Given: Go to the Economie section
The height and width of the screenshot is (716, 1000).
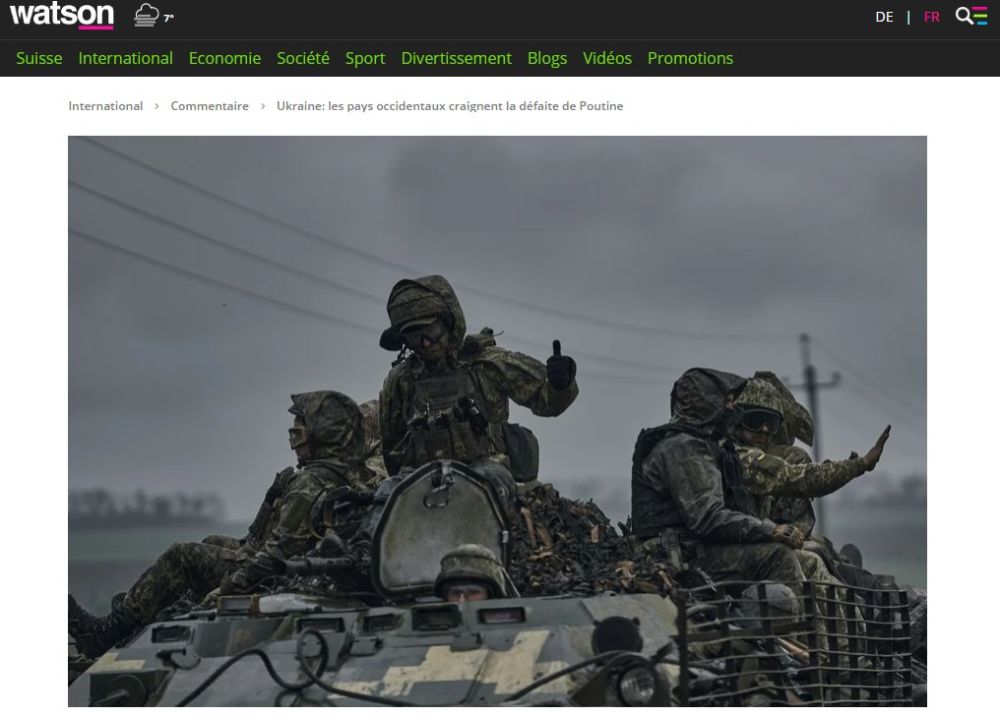Looking at the screenshot, I should tap(224, 58).
